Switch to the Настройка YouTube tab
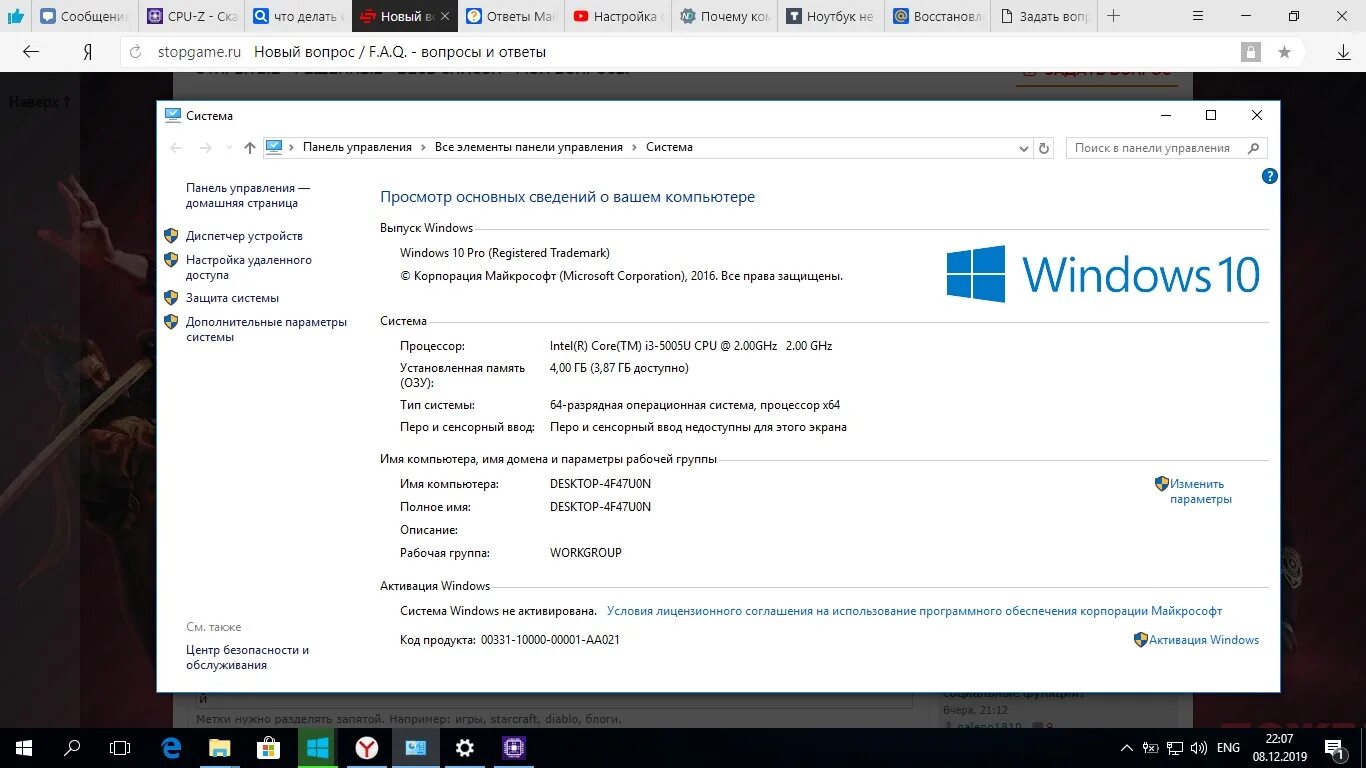 tap(617, 16)
